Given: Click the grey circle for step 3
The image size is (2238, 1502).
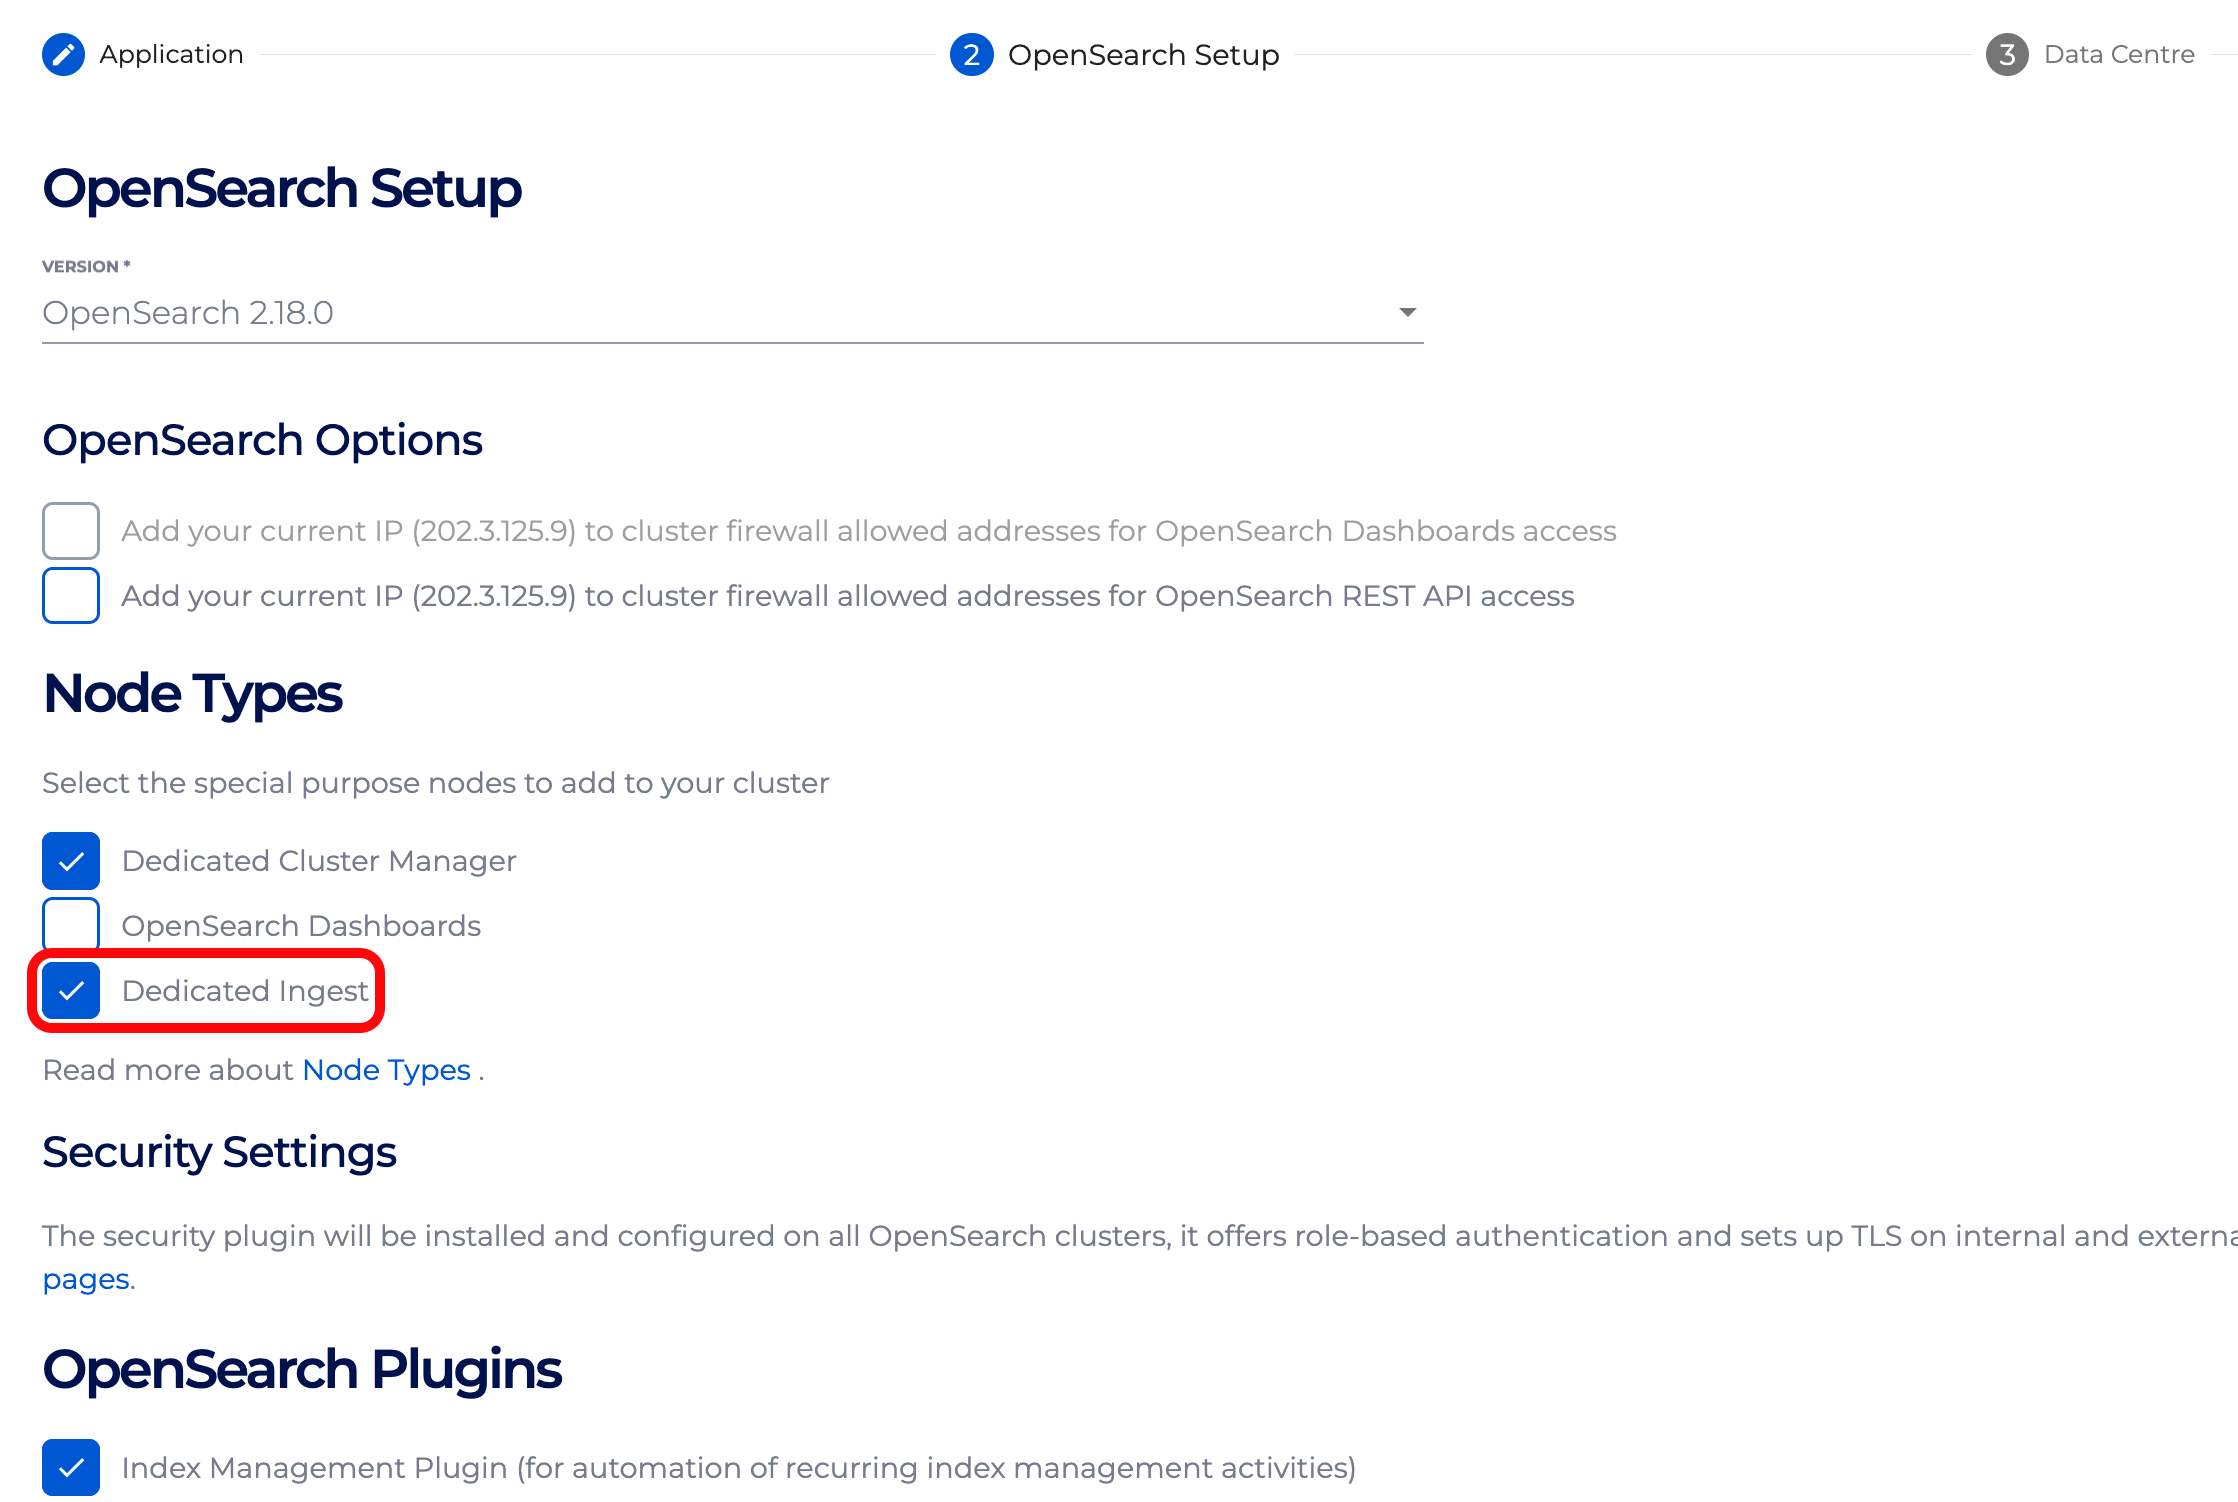Looking at the screenshot, I should [x=2006, y=55].
